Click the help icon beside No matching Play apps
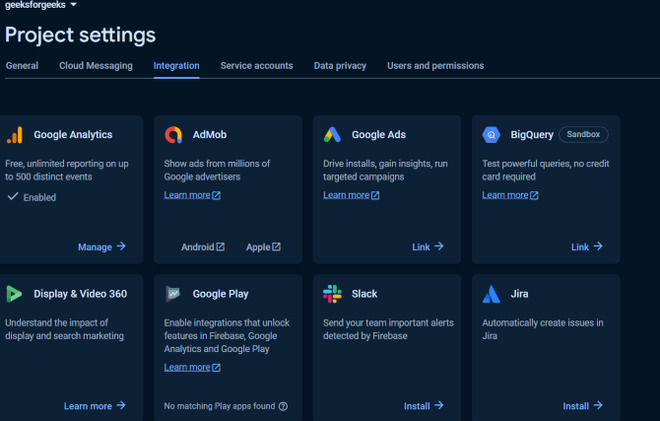Screen dimensions: 660x421 point(283,406)
